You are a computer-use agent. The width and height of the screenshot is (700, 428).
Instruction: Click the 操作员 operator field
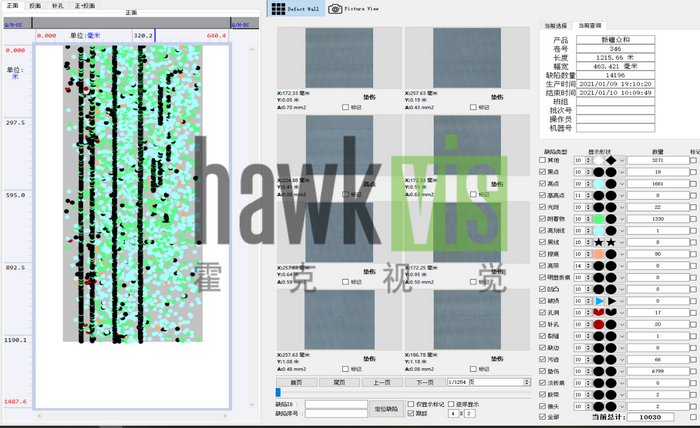(x=616, y=119)
